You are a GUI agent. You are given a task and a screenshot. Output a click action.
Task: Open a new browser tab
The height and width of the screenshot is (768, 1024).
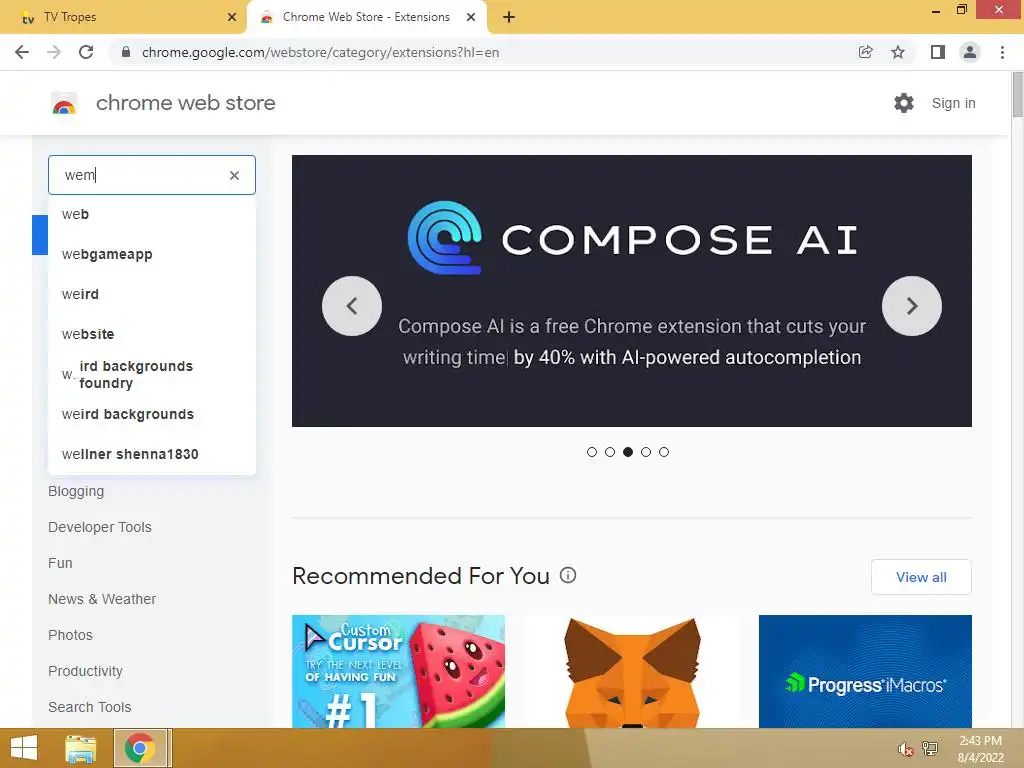point(509,17)
